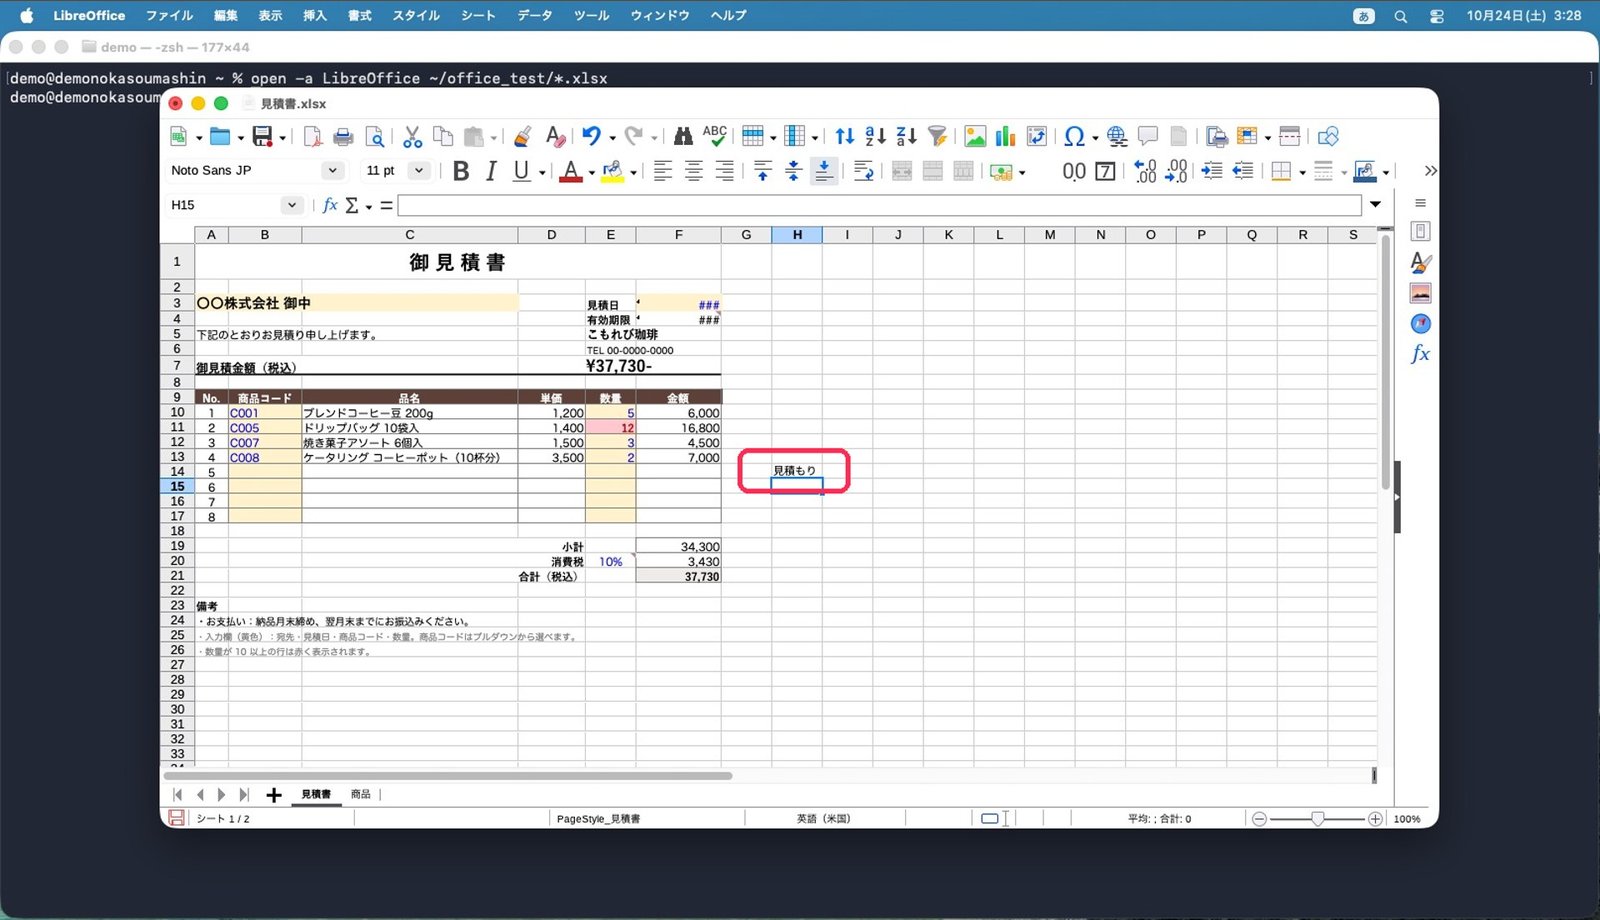Toggle Bold formatting

(x=461, y=171)
